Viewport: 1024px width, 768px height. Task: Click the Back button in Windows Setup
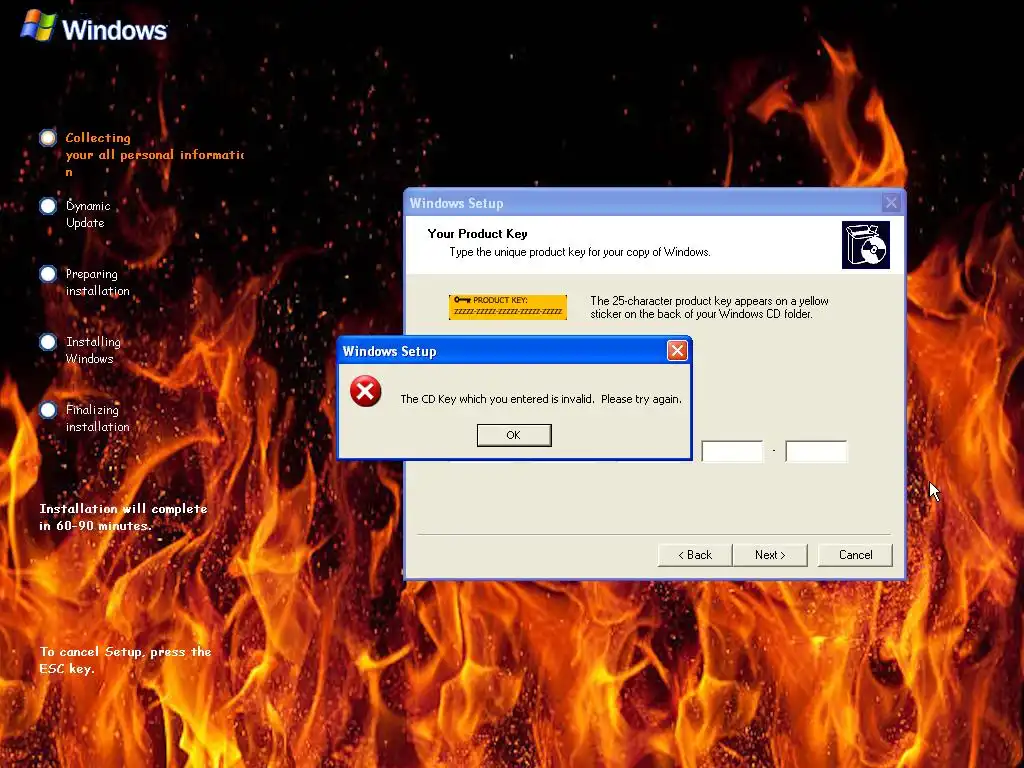click(x=695, y=554)
